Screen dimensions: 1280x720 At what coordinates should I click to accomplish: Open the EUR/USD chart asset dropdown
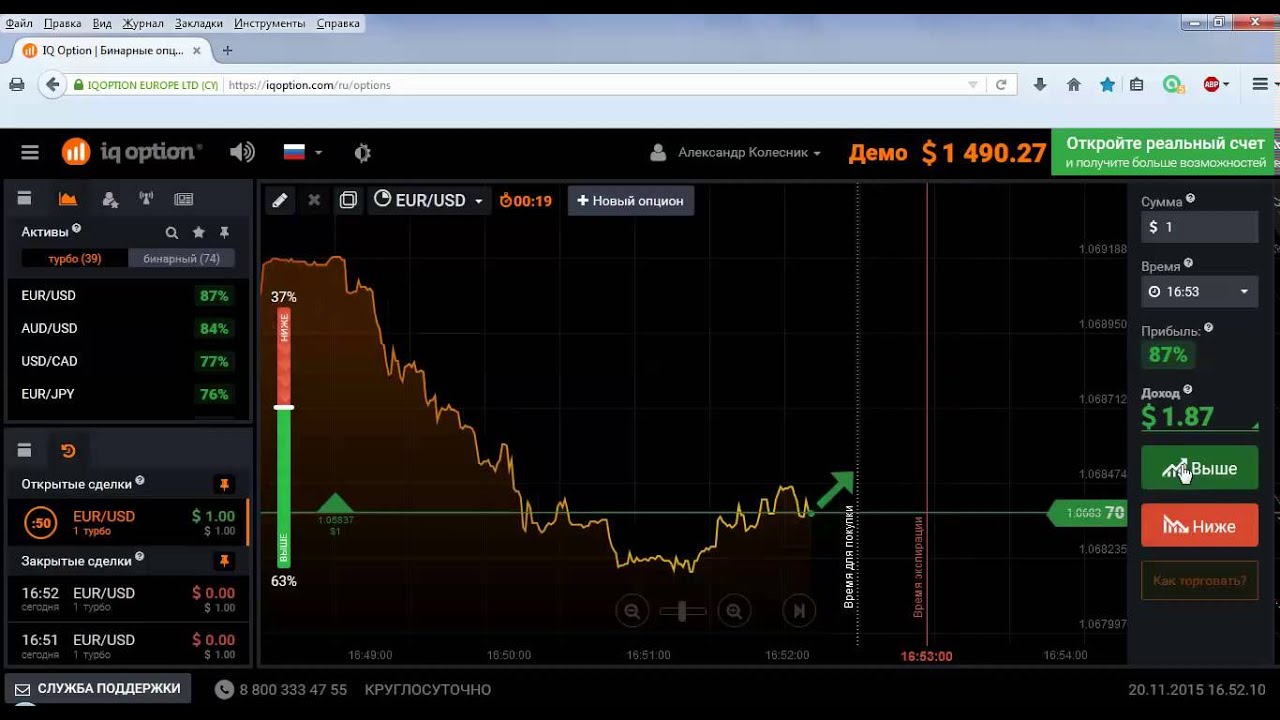pos(428,200)
